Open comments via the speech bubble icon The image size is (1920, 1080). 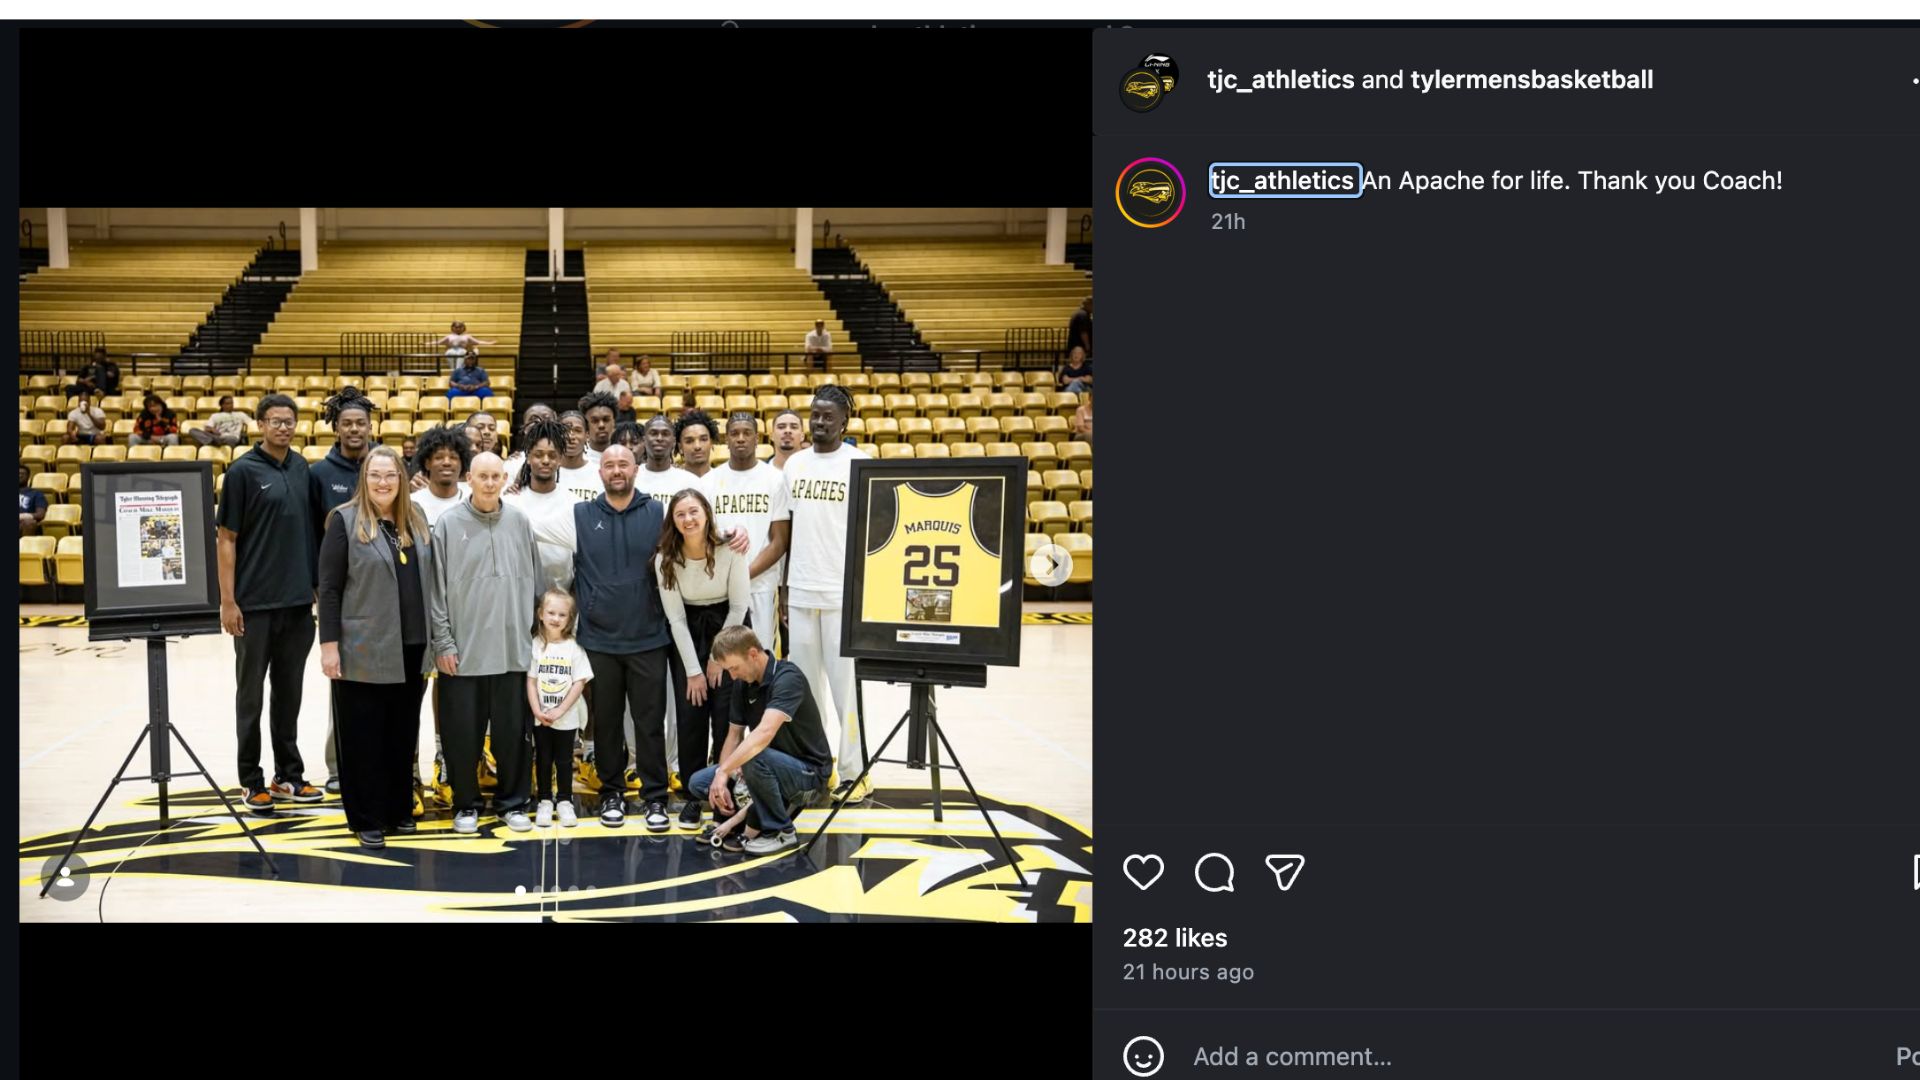tap(1214, 872)
